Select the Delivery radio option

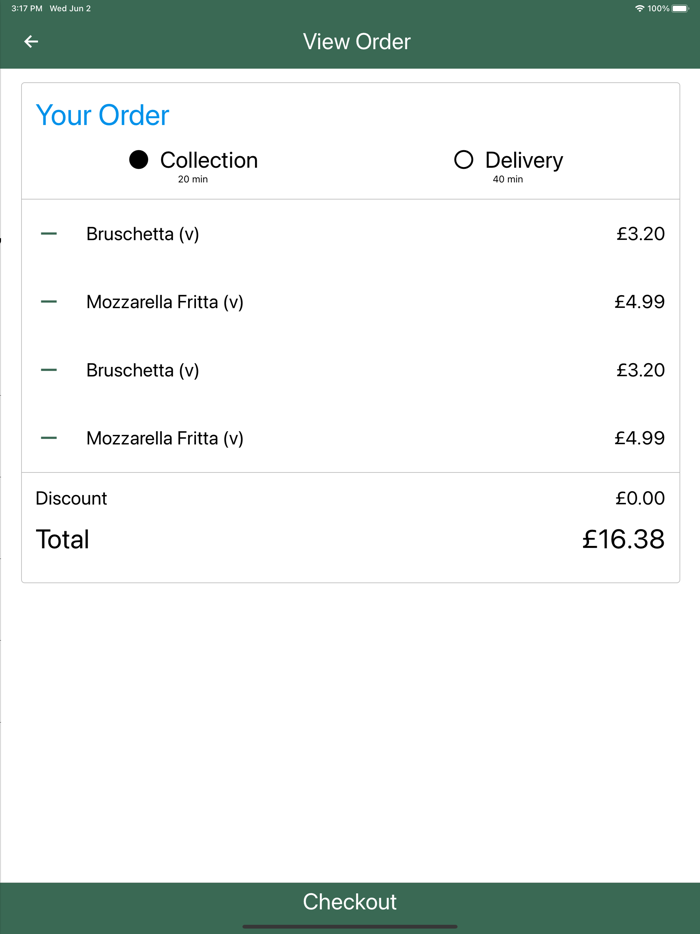[463, 160]
